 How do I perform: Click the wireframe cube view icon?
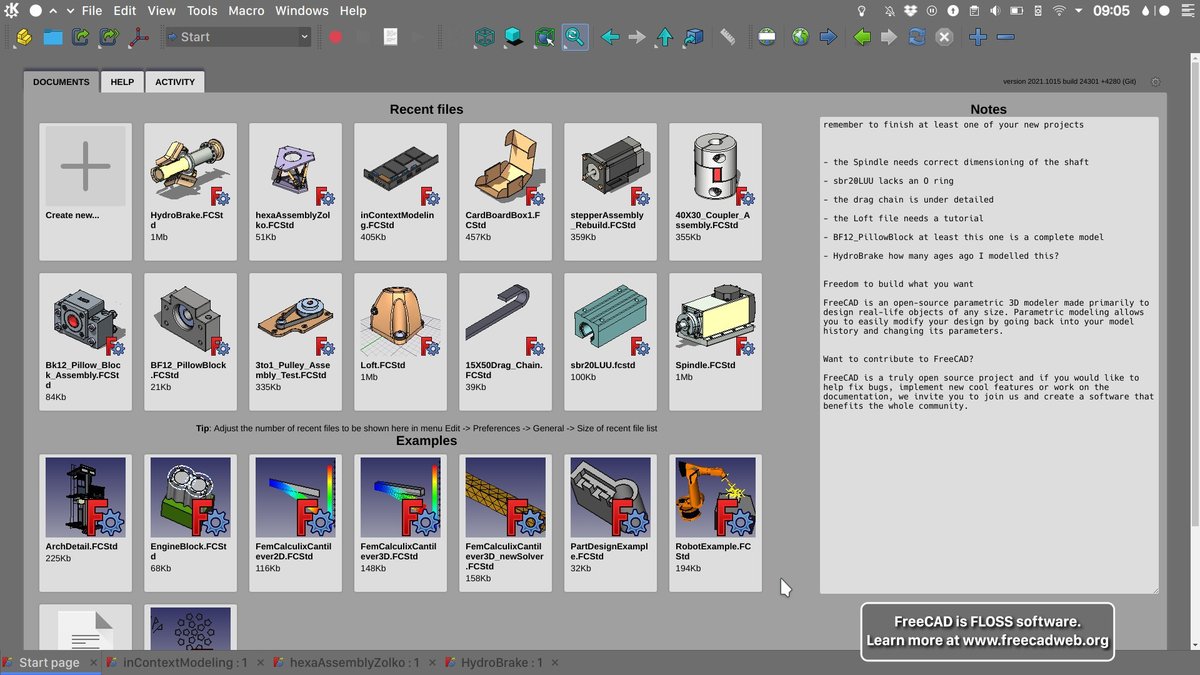pyautogui.click(x=484, y=37)
